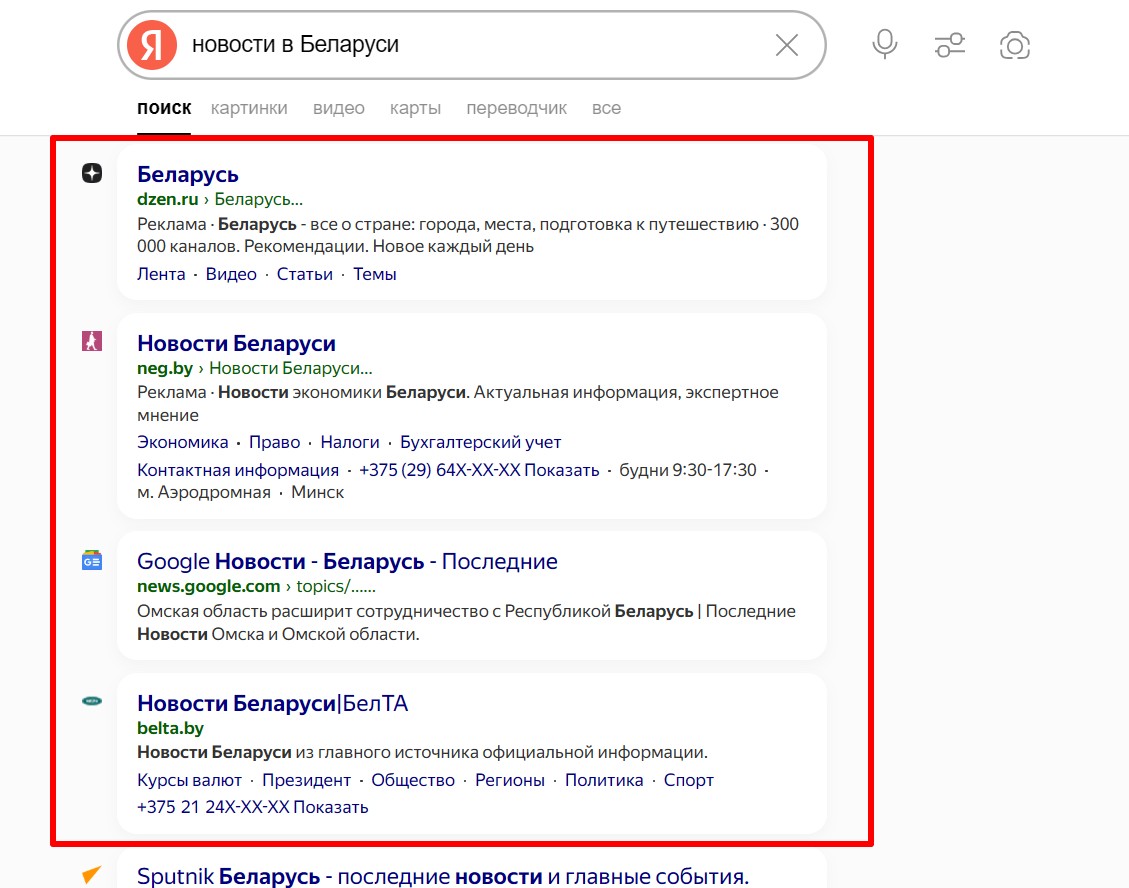Open the neg.by result title Новости Беларуси
1129x888 pixels.
pos(236,344)
